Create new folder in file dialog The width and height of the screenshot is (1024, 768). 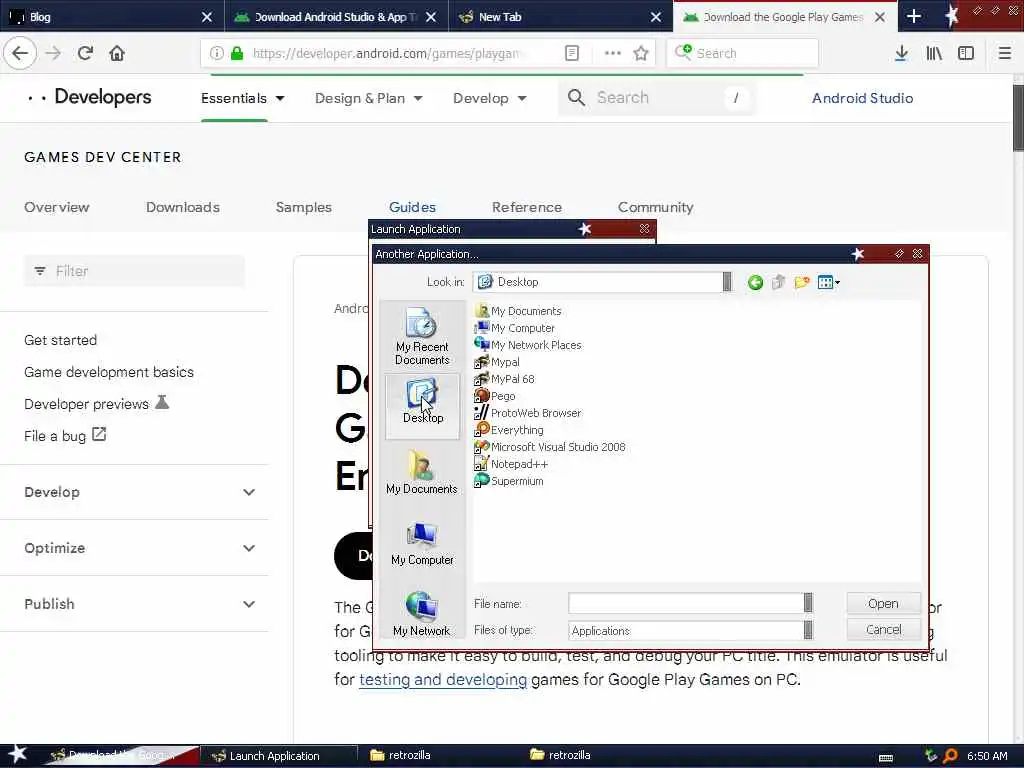[x=801, y=282]
